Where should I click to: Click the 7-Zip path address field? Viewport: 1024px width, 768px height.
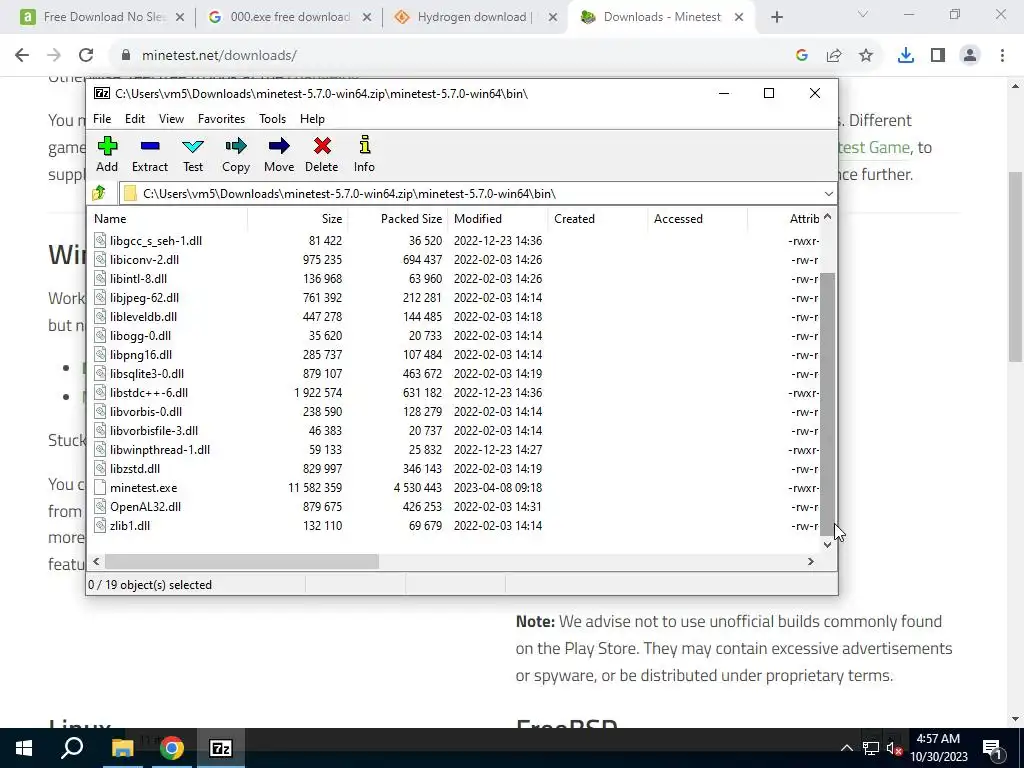tap(472, 193)
